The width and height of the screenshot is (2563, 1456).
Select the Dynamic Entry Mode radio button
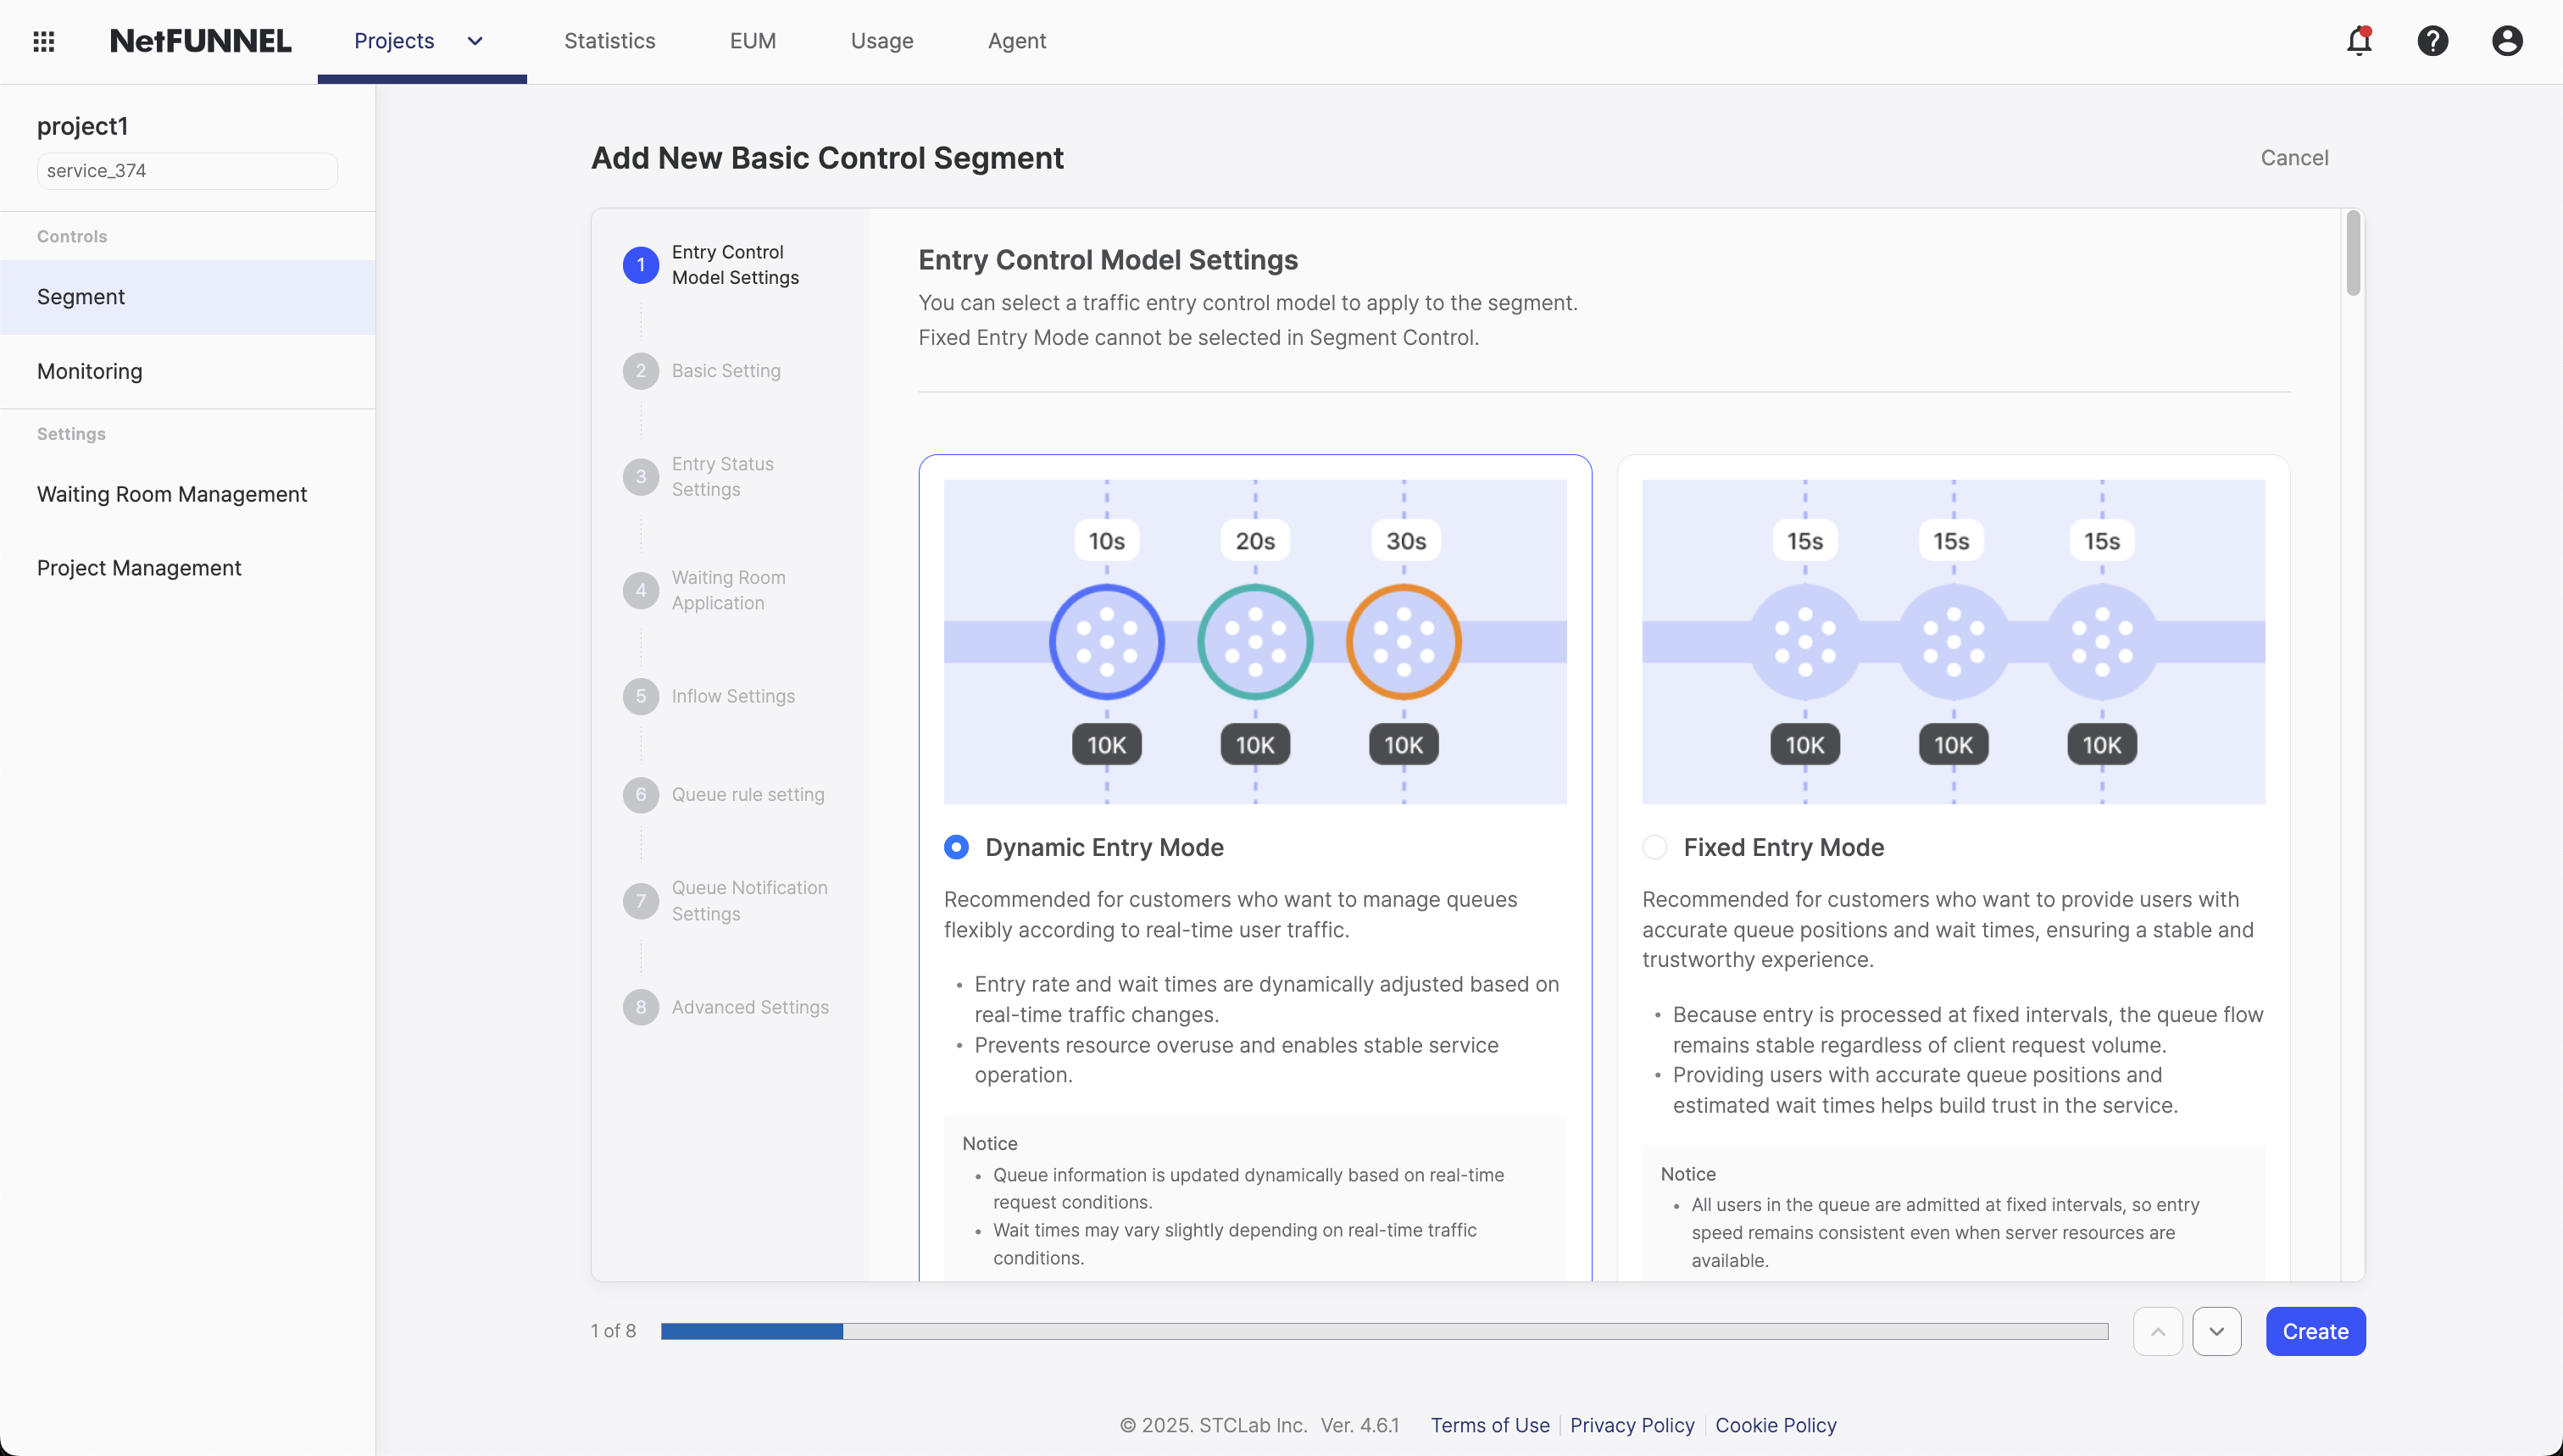click(956, 846)
